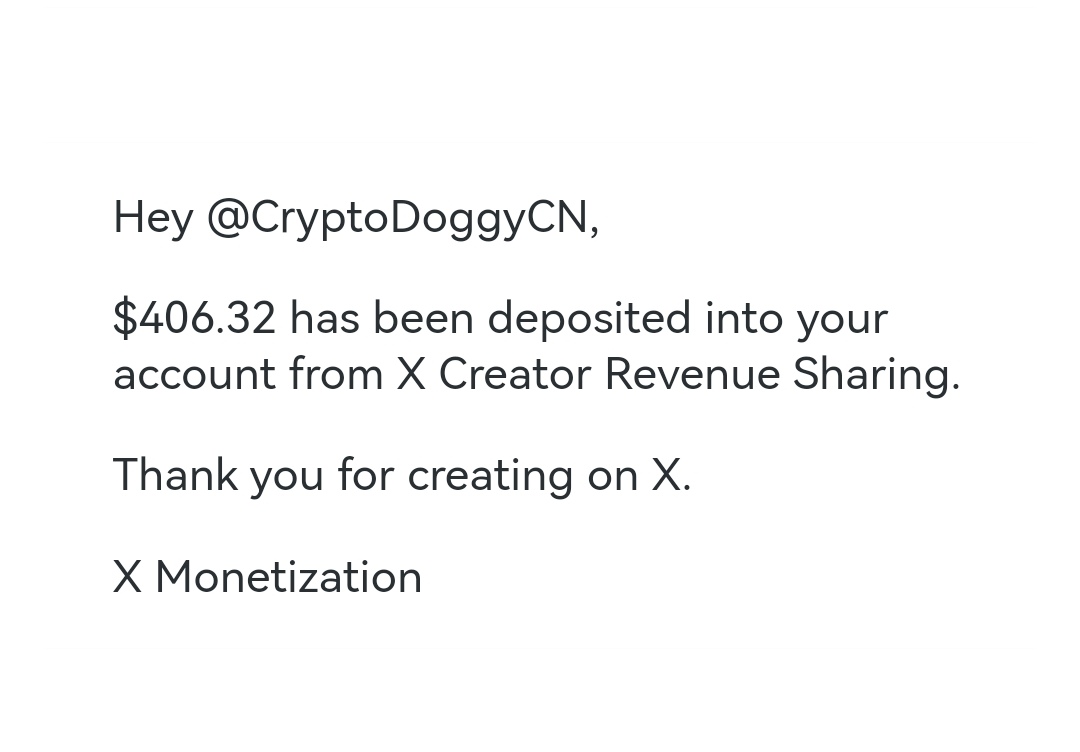The width and height of the screenshot is (1080, 752).
Task: Click the "X." ending the thank-you line
Action: click(x=670, y=475)
